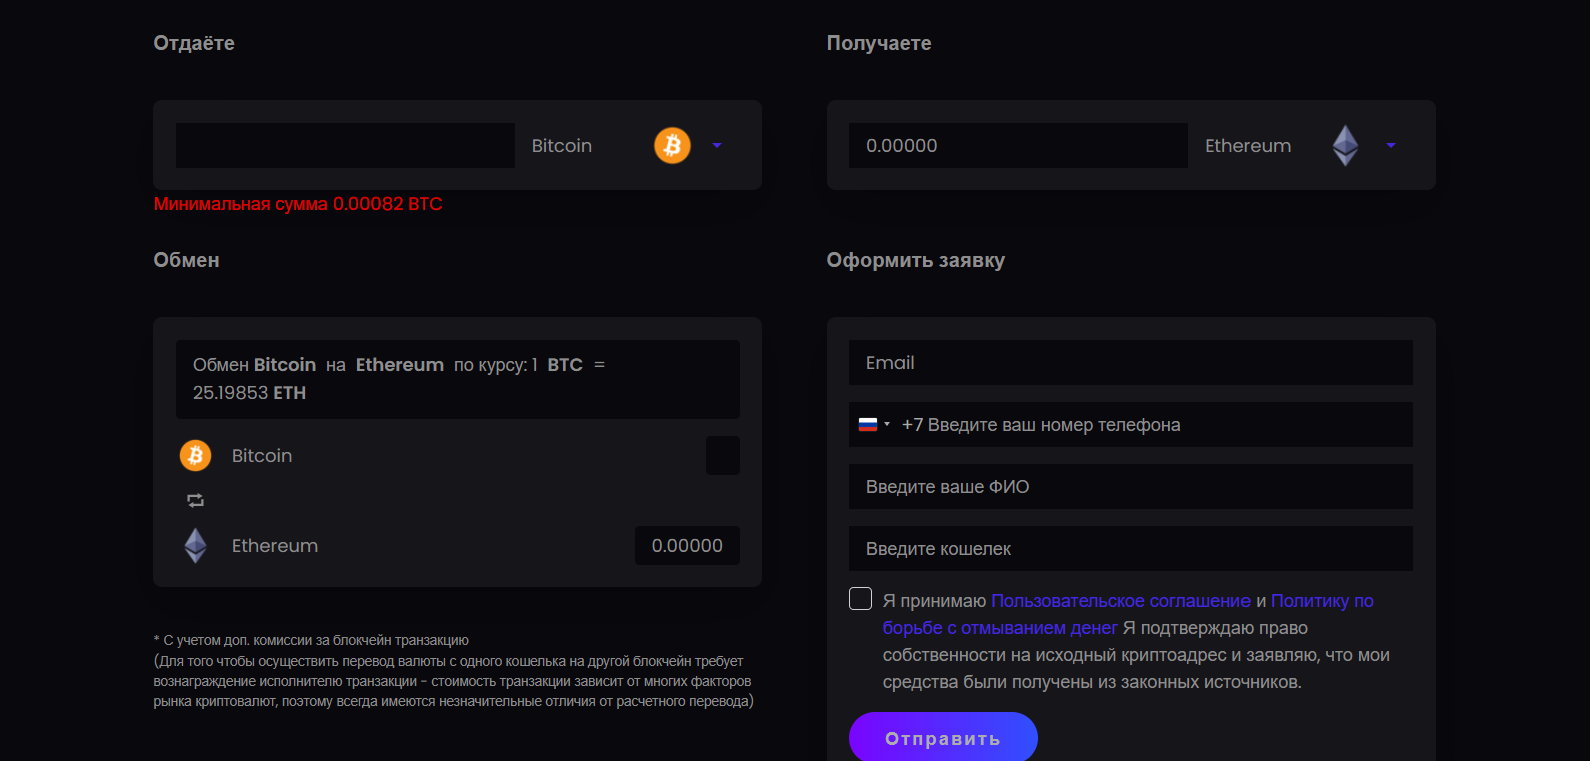Click the Ethereum label in the receive selector
Image resolution: width=1590 pixels, height=761 pixels.
pos(1248,146)
